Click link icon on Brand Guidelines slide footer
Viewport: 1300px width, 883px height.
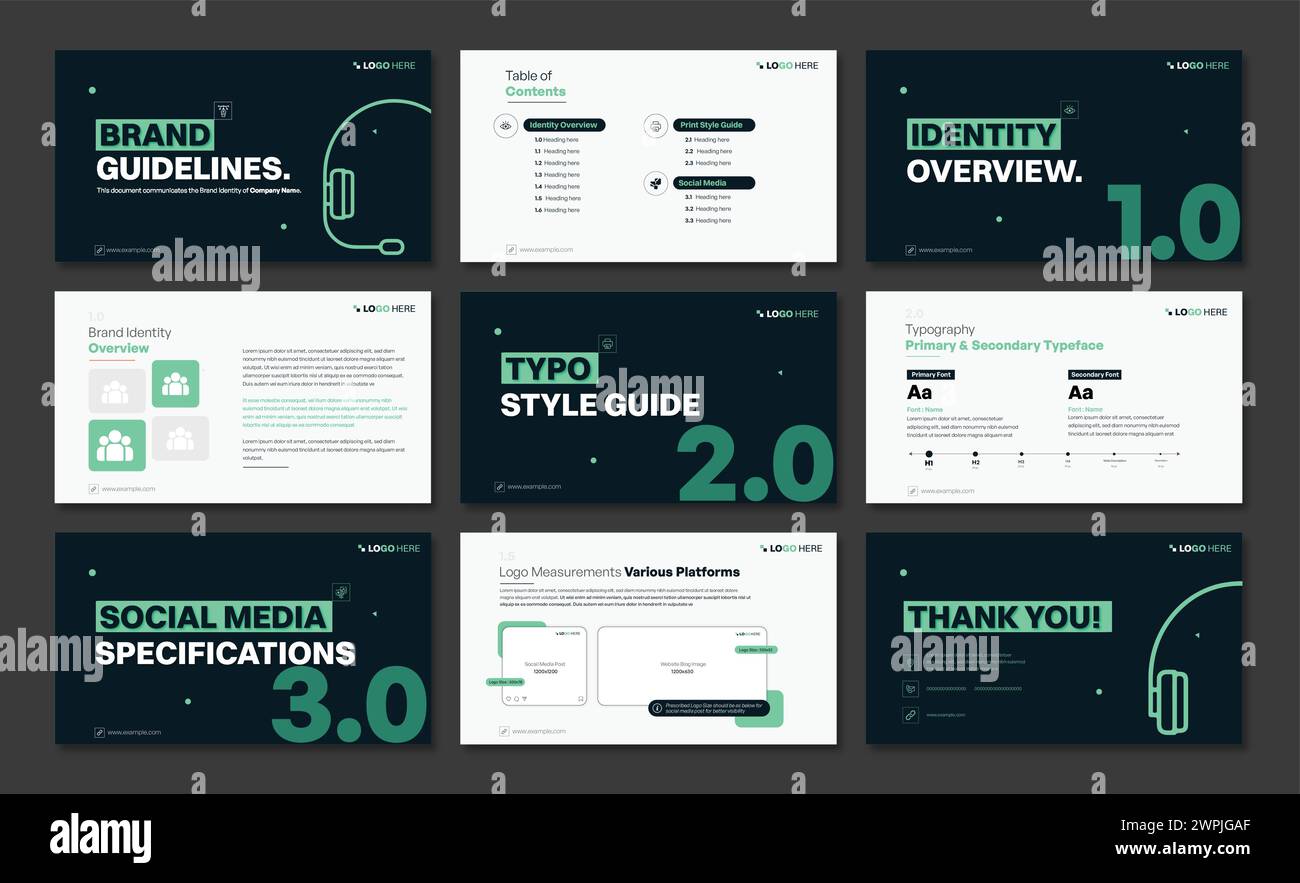point(99,250)
